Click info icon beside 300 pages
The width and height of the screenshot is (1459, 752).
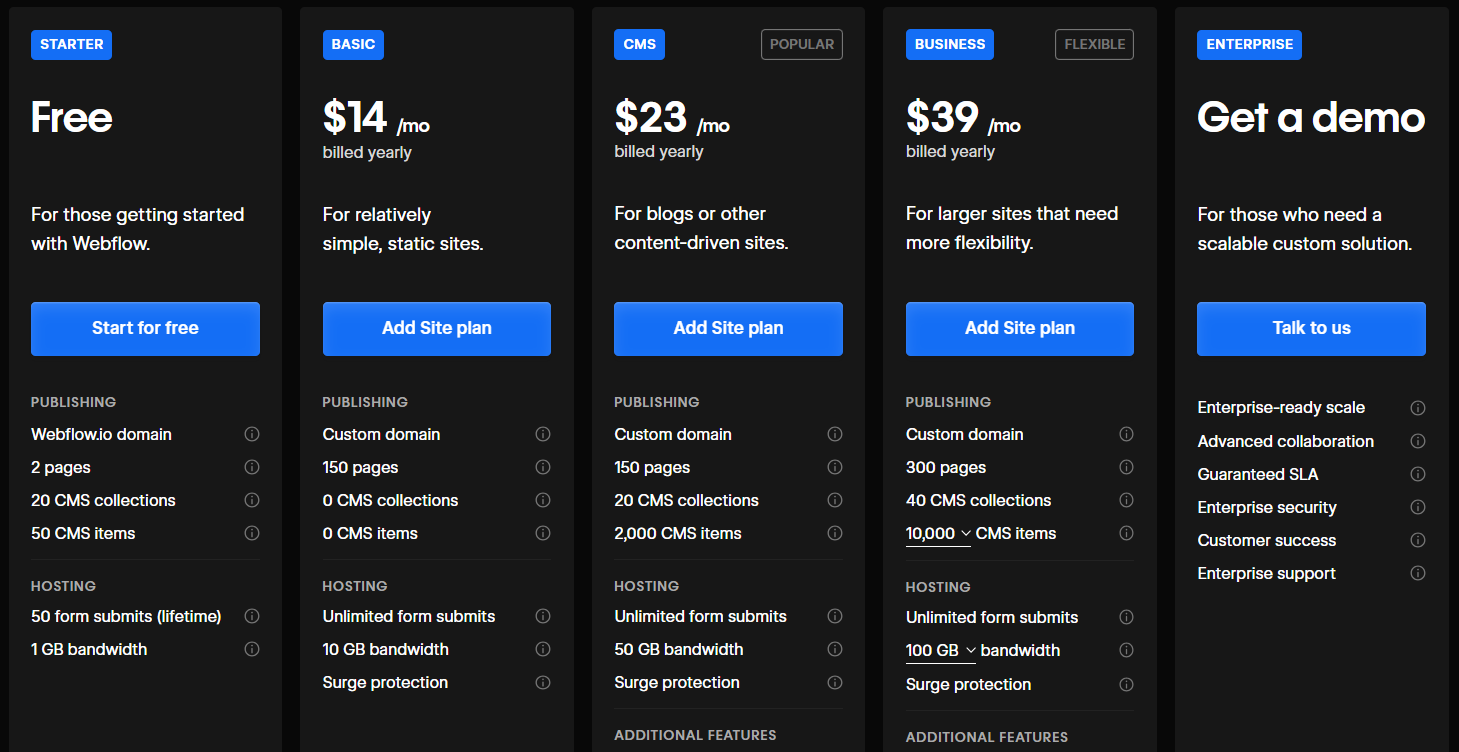pos(1126,467)
